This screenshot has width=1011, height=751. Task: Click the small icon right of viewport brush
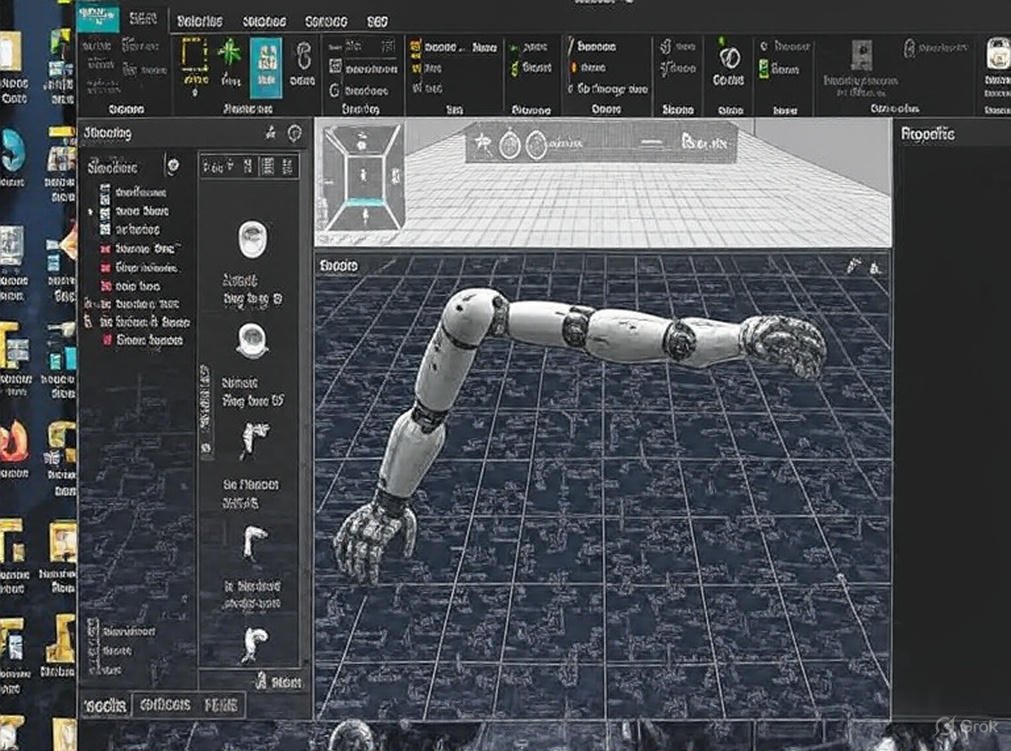[875, 266]
